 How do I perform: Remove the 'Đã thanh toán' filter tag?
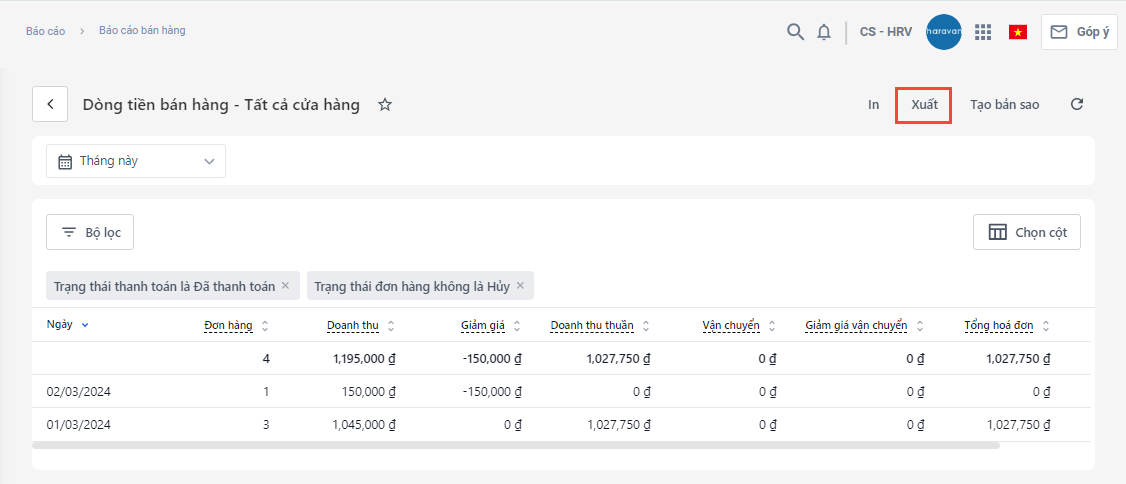pyautogui.click(x=285, y=286)
